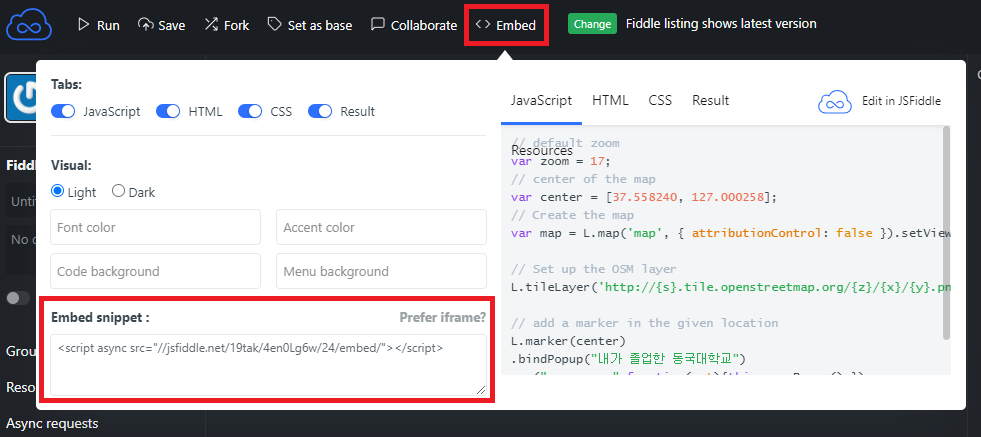The width and height of the screenshot is (981, 437).
Task: Click the Prefer iframe? link
Action: 443,317
